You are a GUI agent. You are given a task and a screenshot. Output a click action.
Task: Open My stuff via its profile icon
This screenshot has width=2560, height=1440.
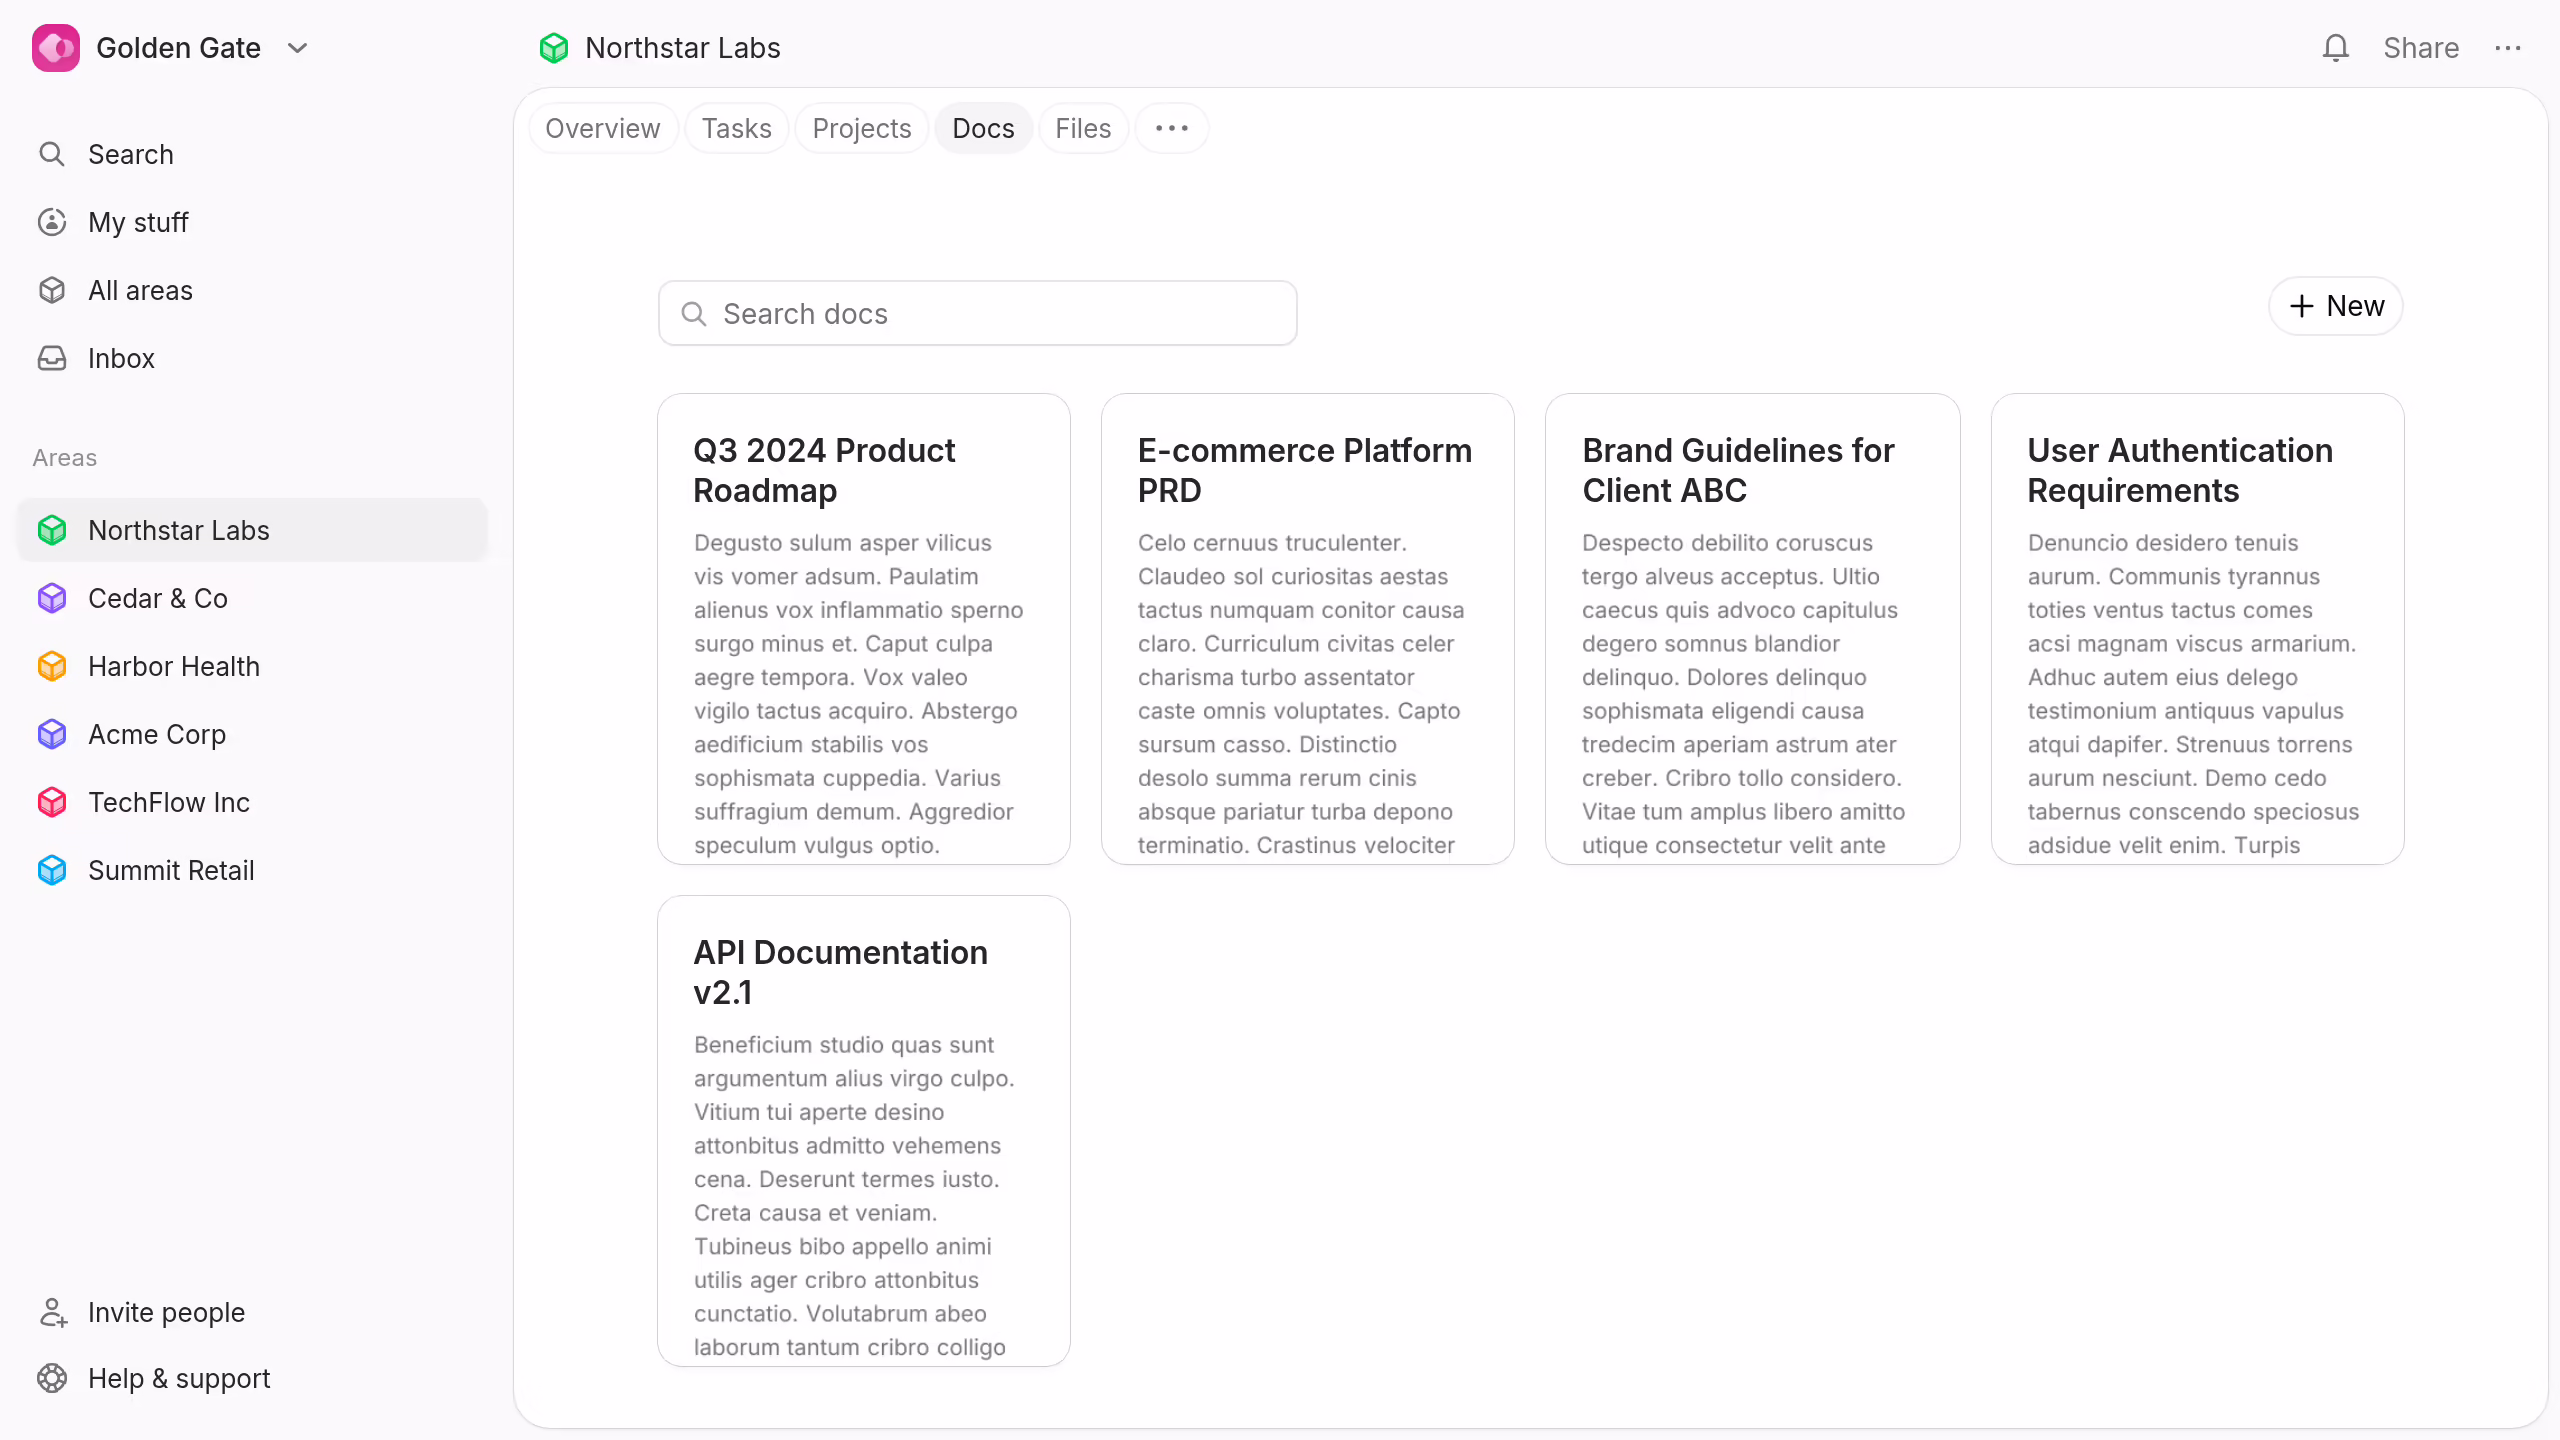pyautogui.click(x=52, y=222)
